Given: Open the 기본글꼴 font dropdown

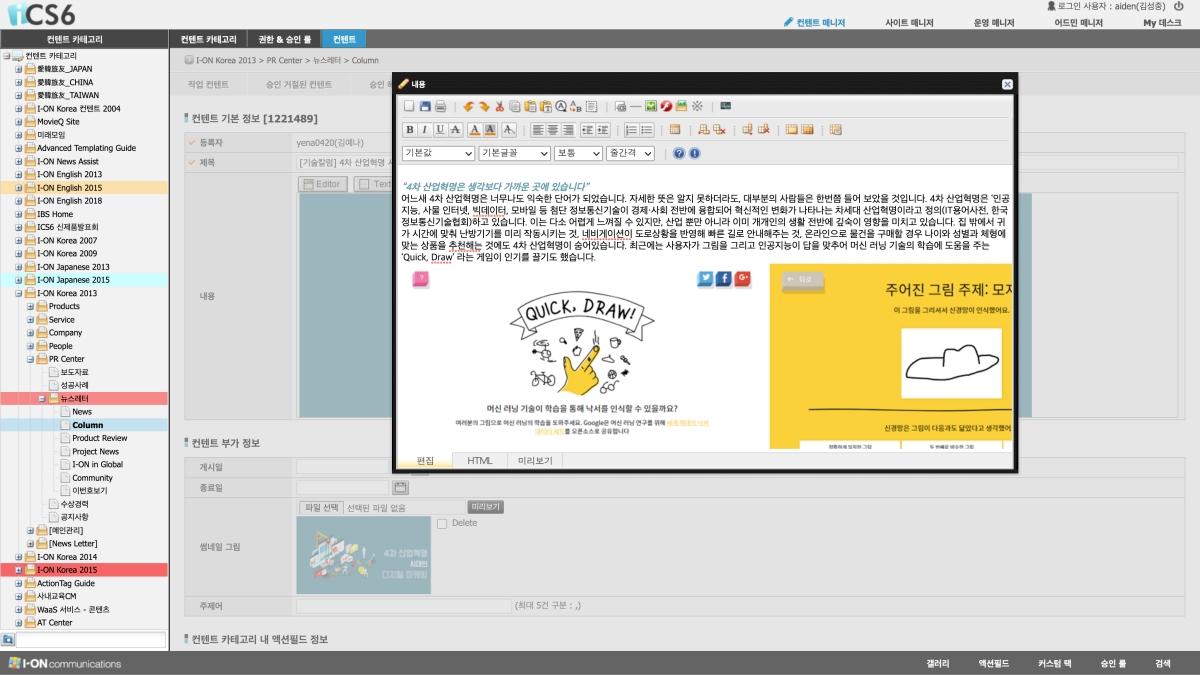Looking at the screenshot, I should pos(515,153).
